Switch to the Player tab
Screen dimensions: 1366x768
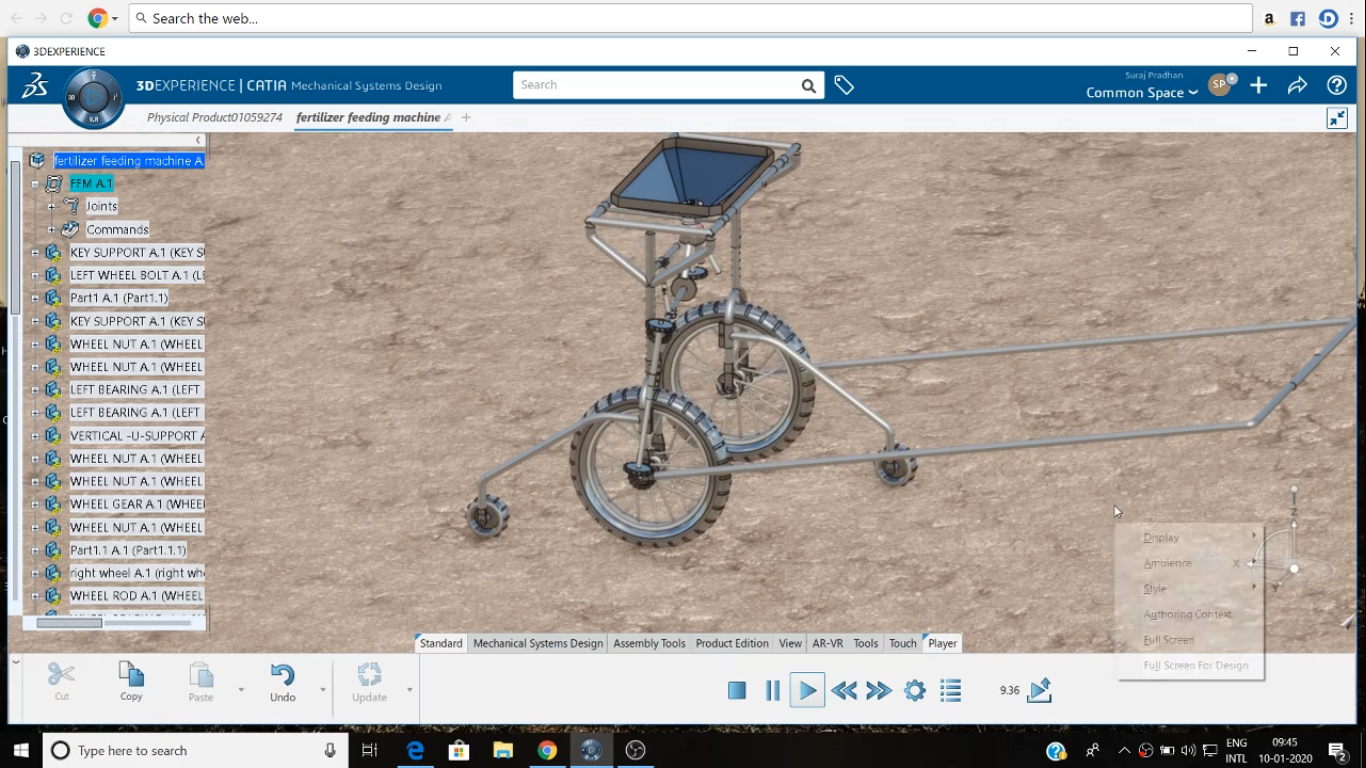coord(942,643)
